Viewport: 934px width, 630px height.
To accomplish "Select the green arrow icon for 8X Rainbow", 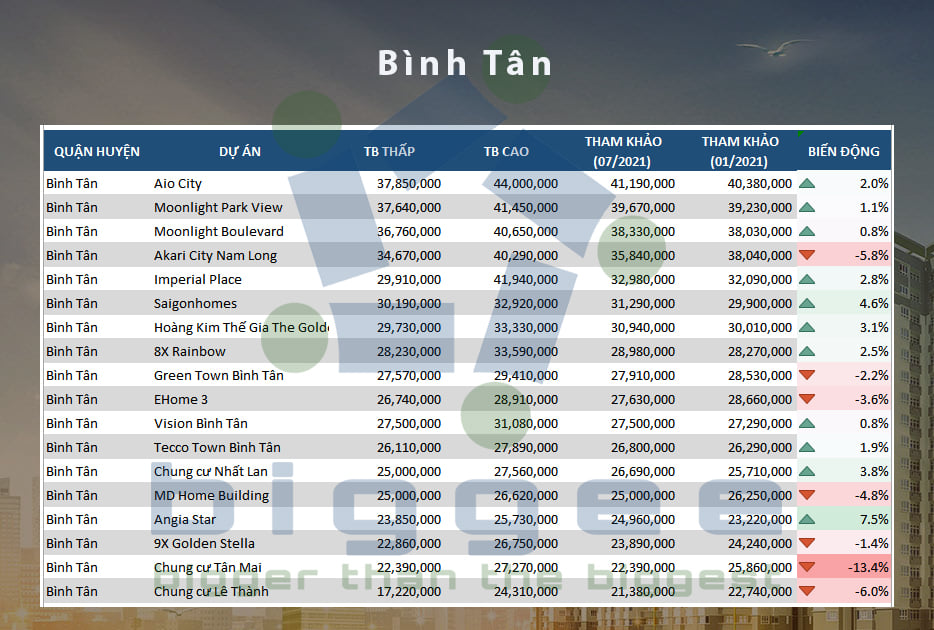I will pos(806,351).
